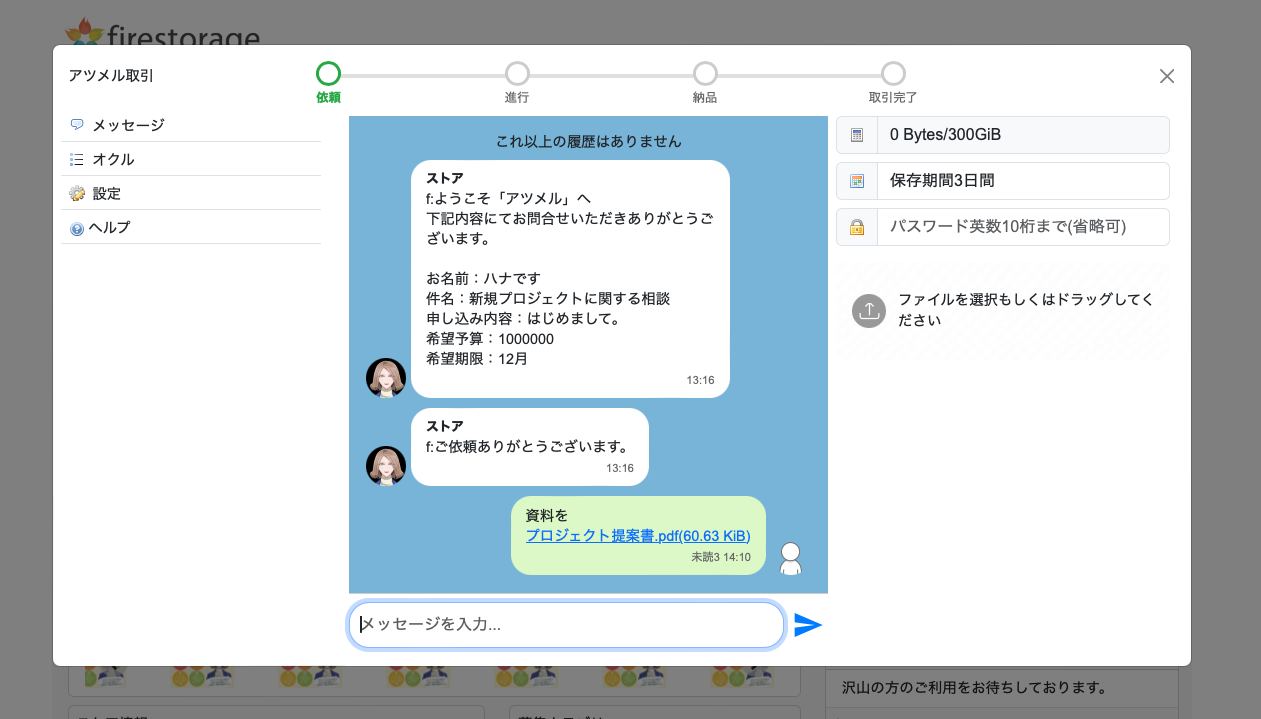Select the 納品 progress step circle
Viewport: 1261px width, 719px height.
[x=705, y=73]
